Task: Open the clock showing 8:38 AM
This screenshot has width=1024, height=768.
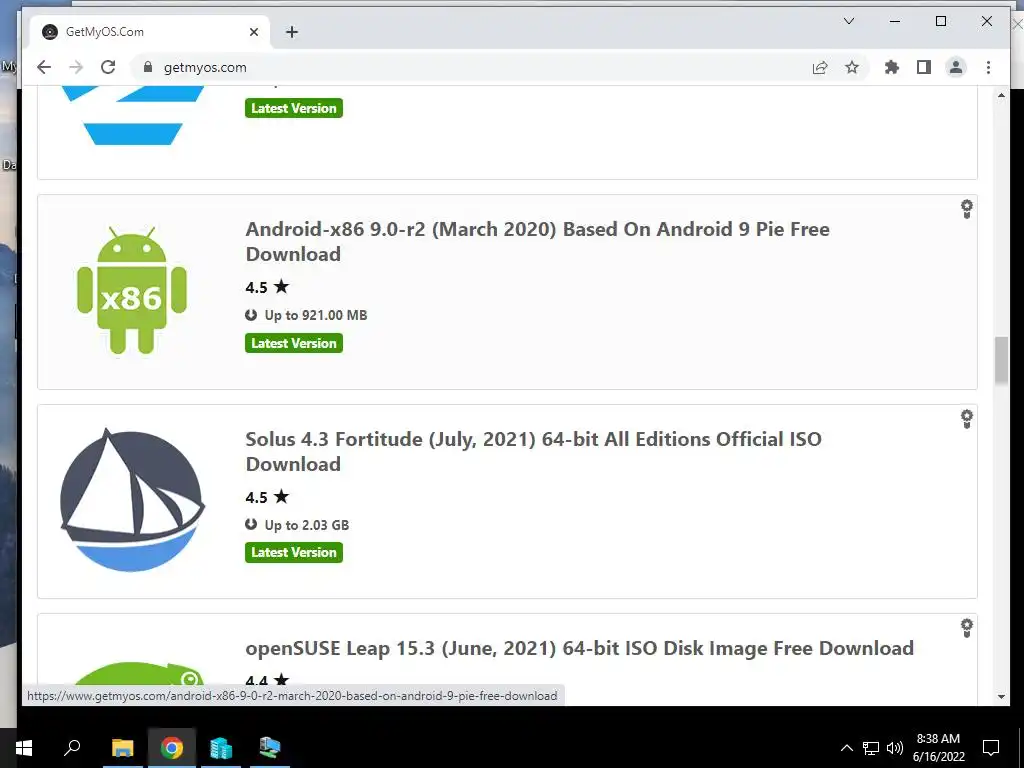Action: (938, 748)
